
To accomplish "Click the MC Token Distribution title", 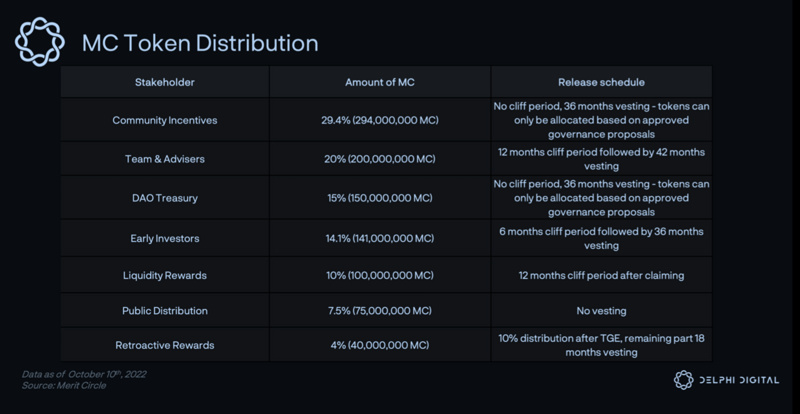I will 199,43.
